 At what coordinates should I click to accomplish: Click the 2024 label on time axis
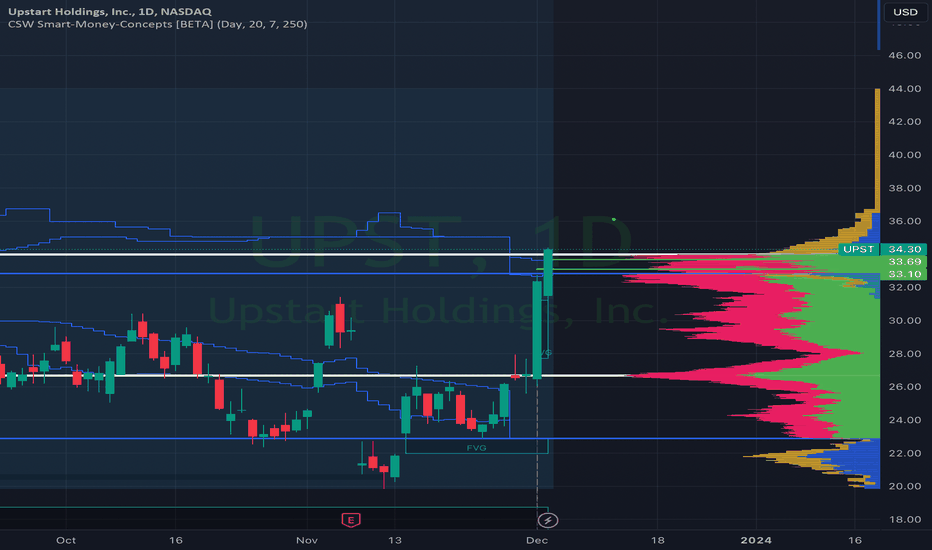point(756,540)
